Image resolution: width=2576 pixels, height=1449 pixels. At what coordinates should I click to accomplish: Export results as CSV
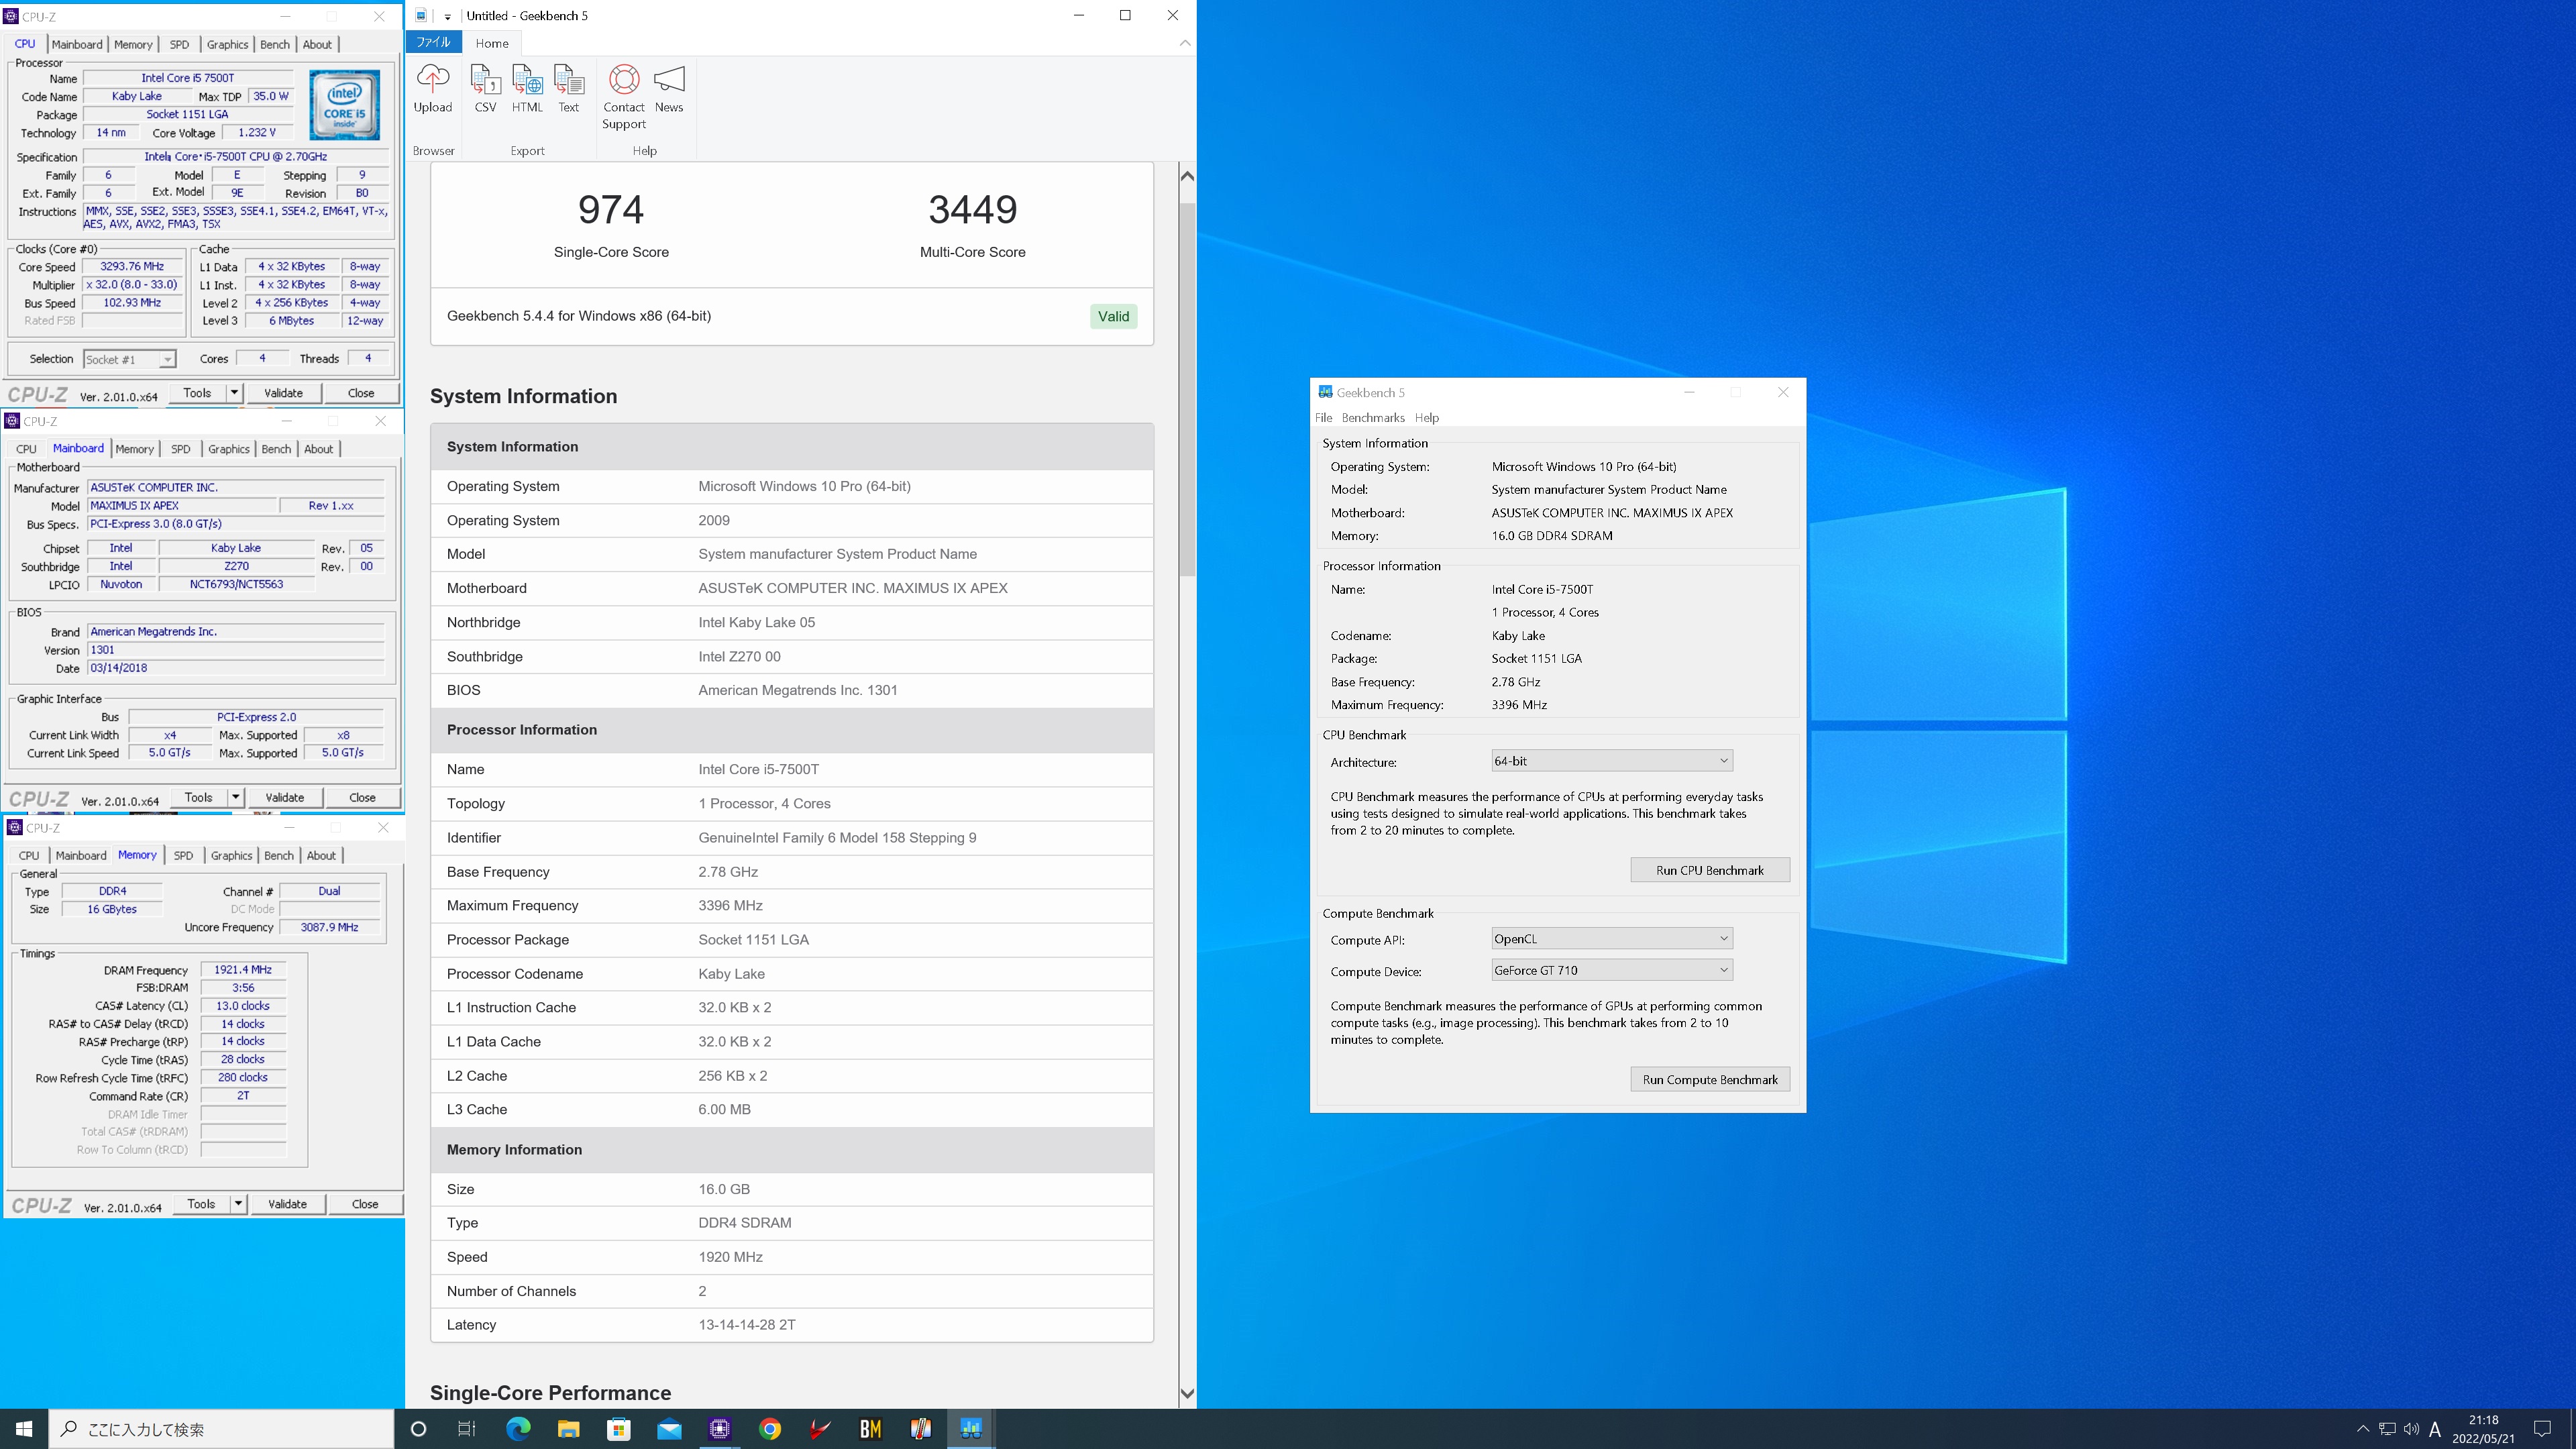click(485, 88)
